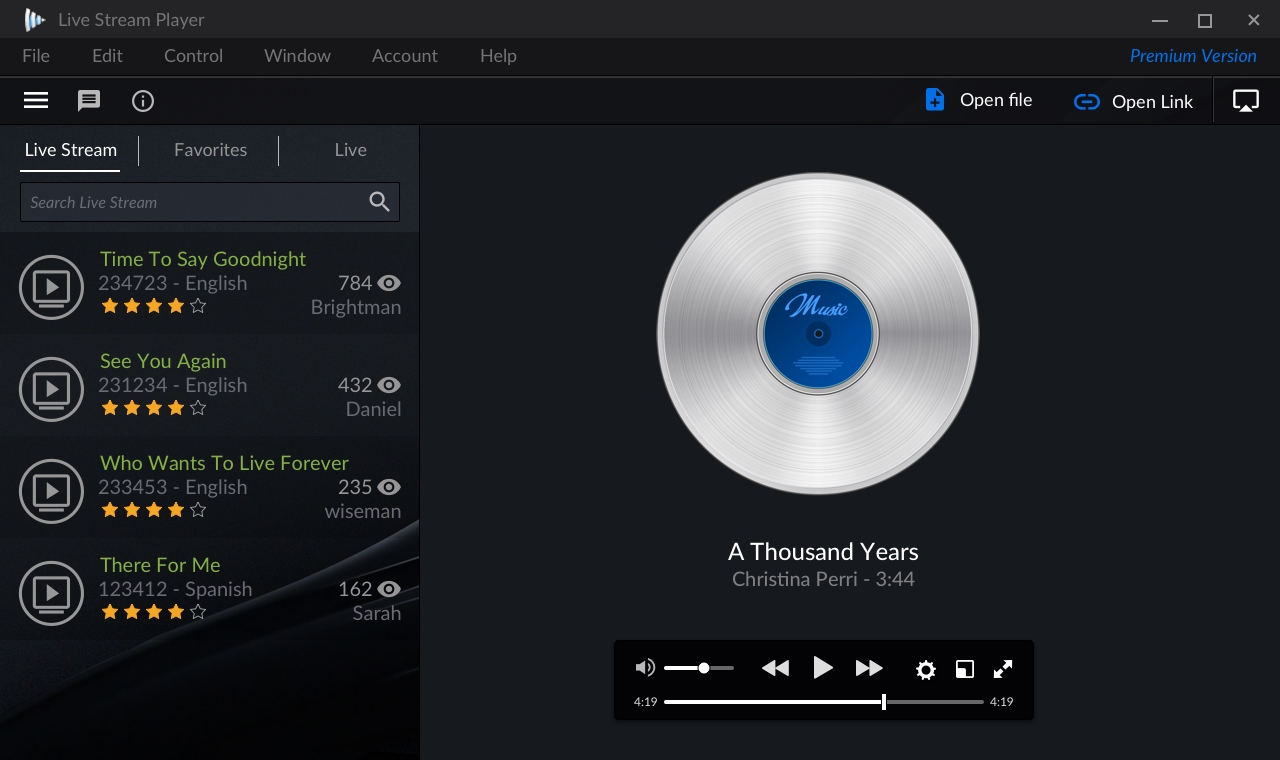Switch to the Favorites tab
The width and height of the screenshot is (1280, 760).
click(210, 149)
